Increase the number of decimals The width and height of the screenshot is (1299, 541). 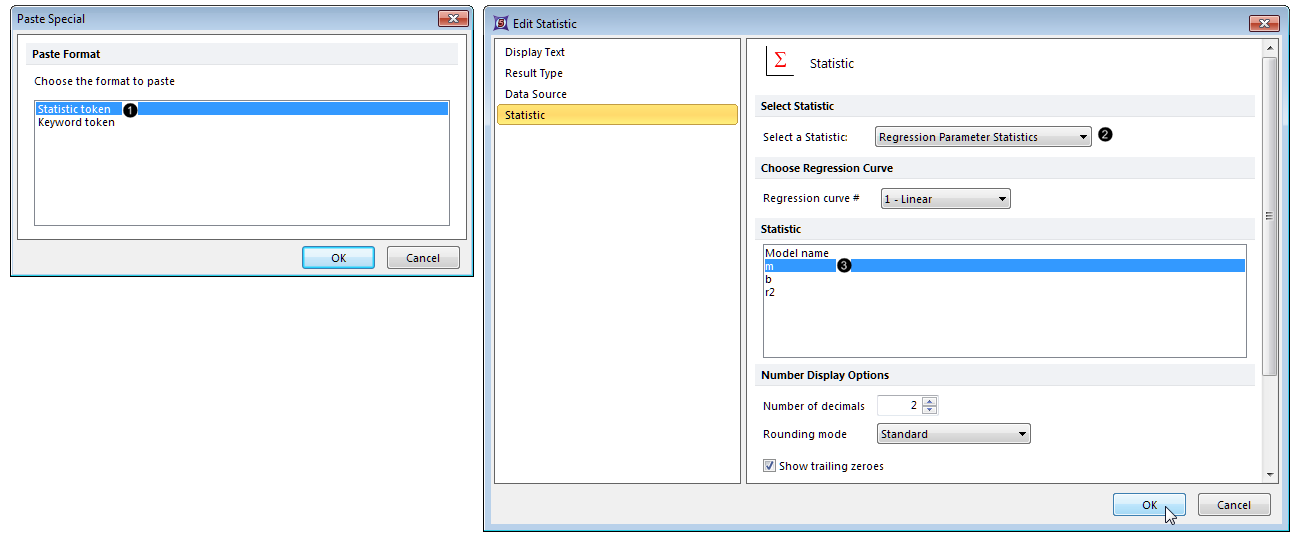(930, 401)
